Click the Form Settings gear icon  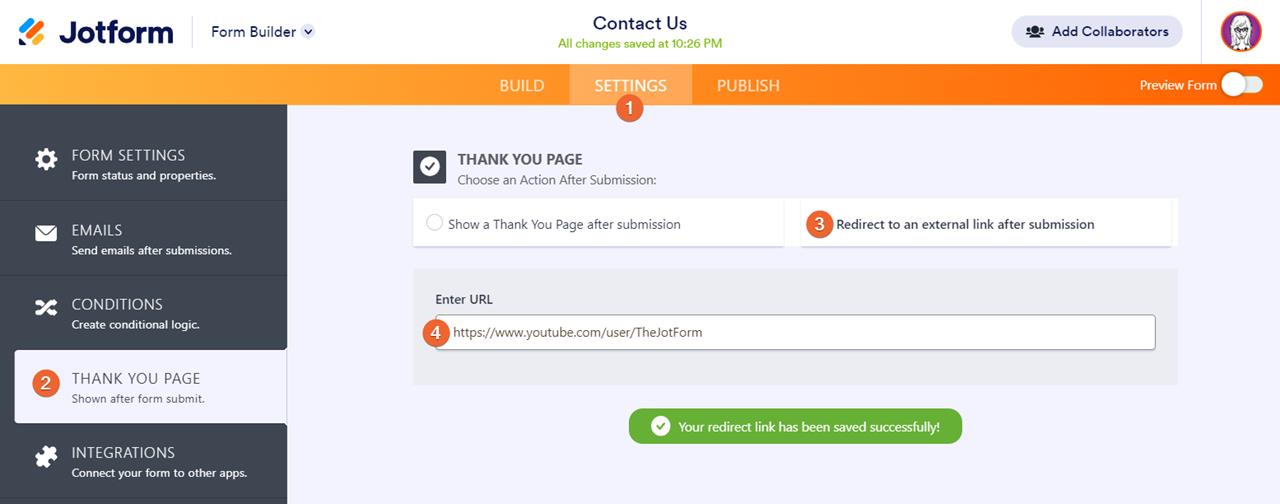(46, 159)
